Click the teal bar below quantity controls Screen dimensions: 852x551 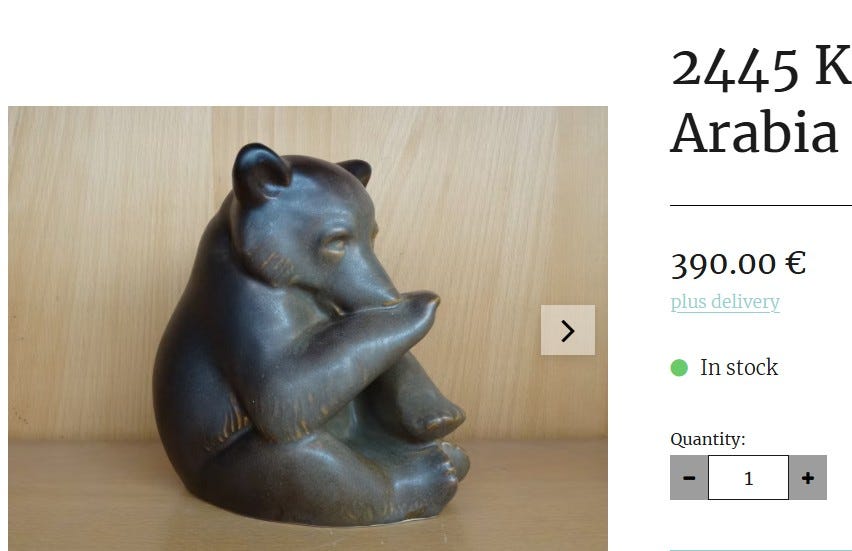pos(761,549)
